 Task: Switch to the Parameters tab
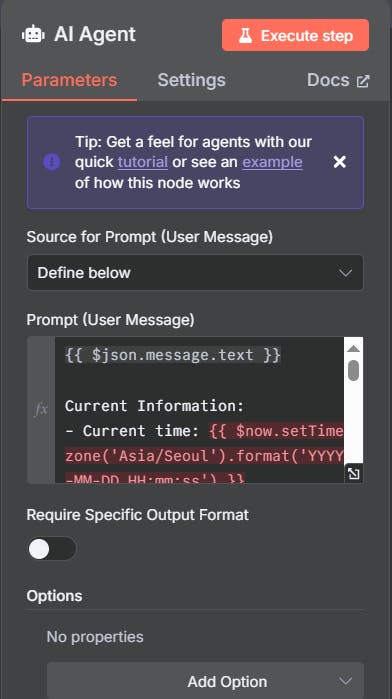click(69, 80)
